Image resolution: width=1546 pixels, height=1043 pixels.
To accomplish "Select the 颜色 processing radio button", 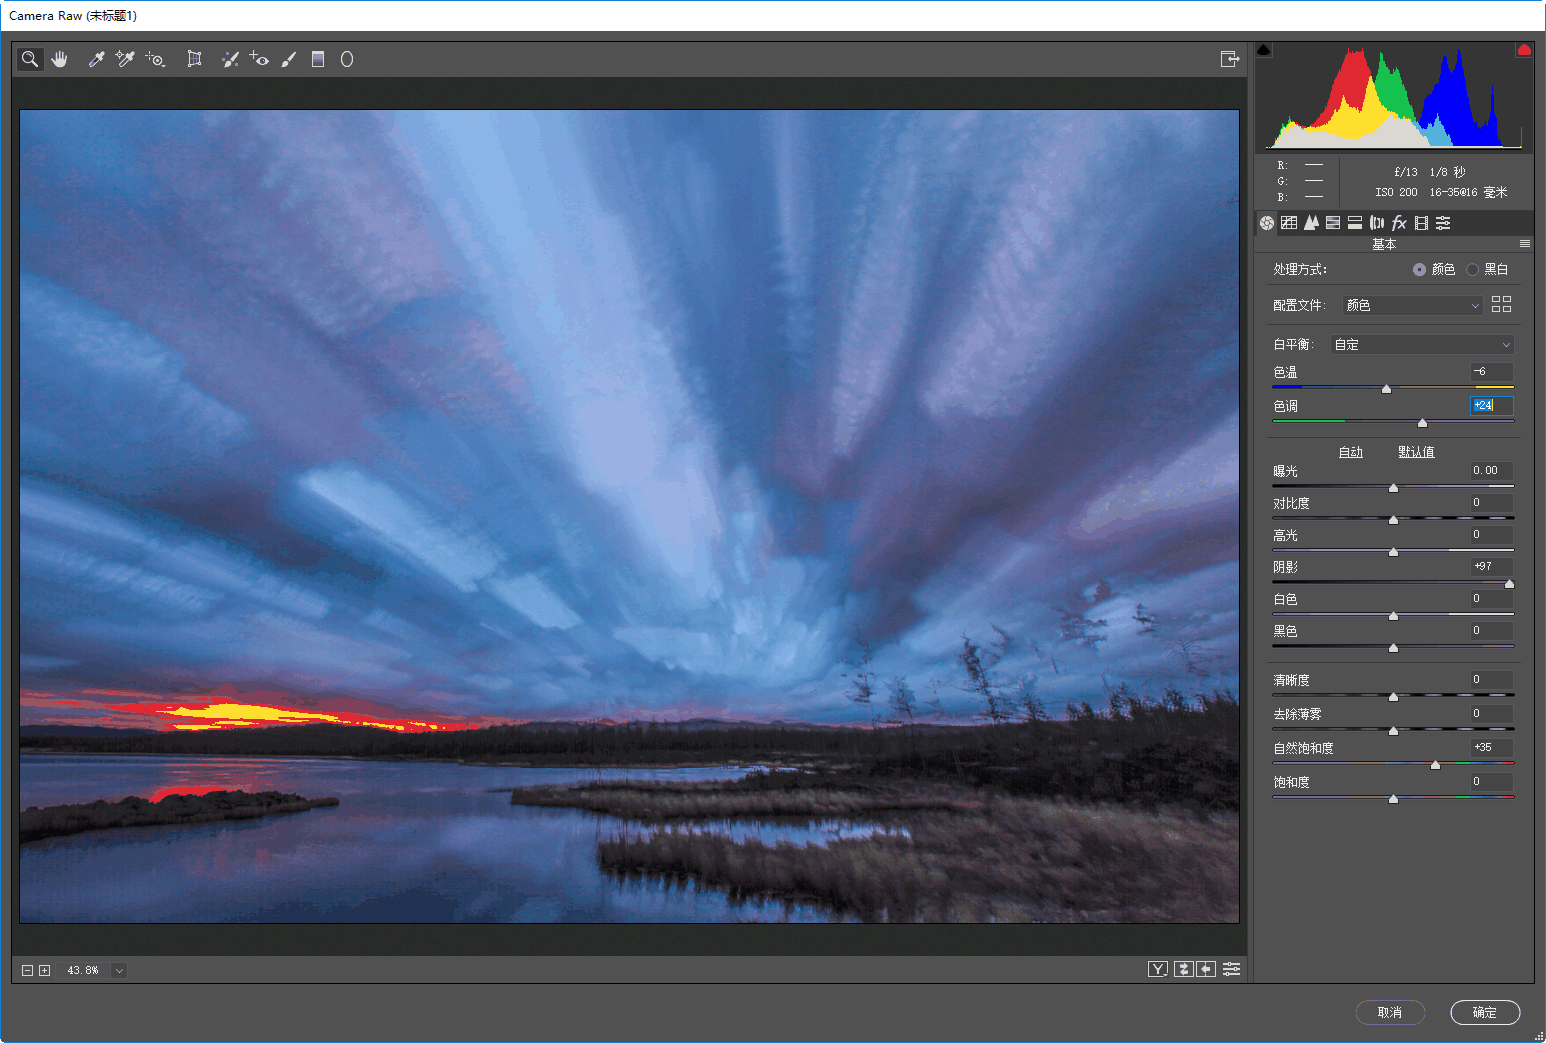I will pos(1419,269).
